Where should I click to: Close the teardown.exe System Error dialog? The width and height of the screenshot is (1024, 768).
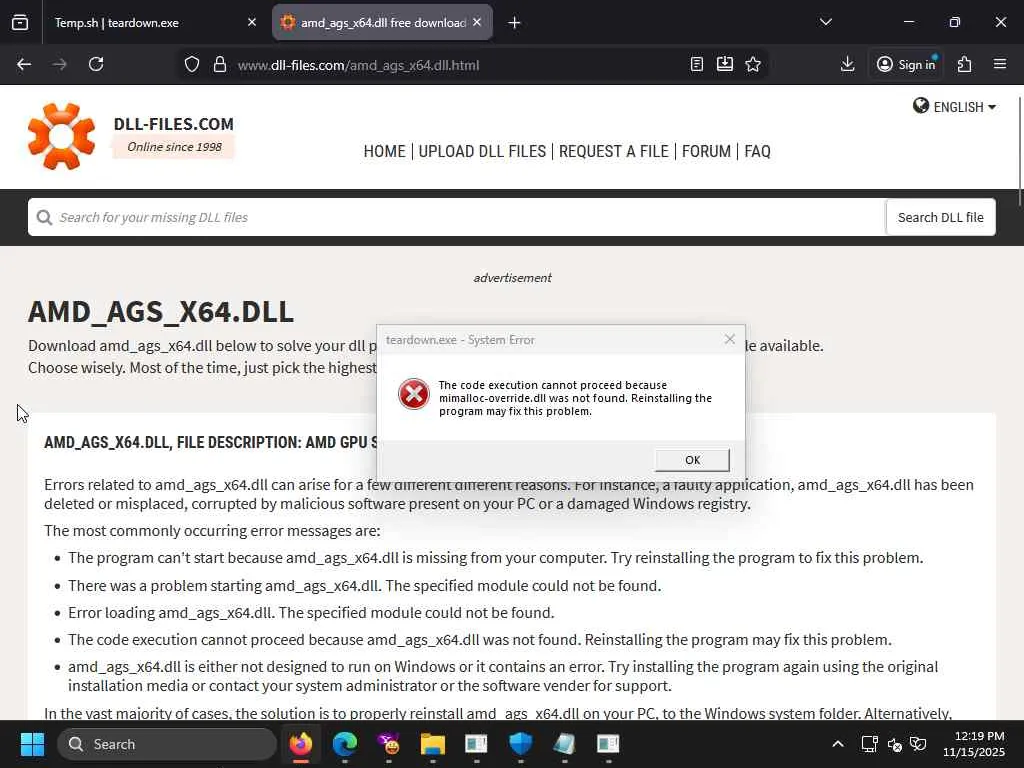point(729,339)
